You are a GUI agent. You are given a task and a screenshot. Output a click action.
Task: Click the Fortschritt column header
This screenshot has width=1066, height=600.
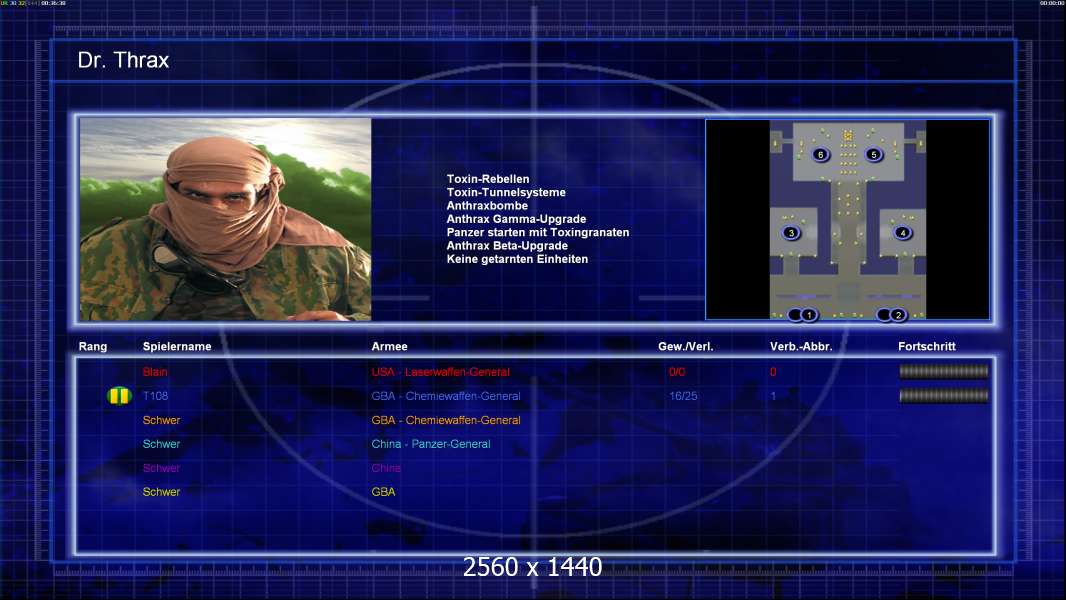(927, 347)
